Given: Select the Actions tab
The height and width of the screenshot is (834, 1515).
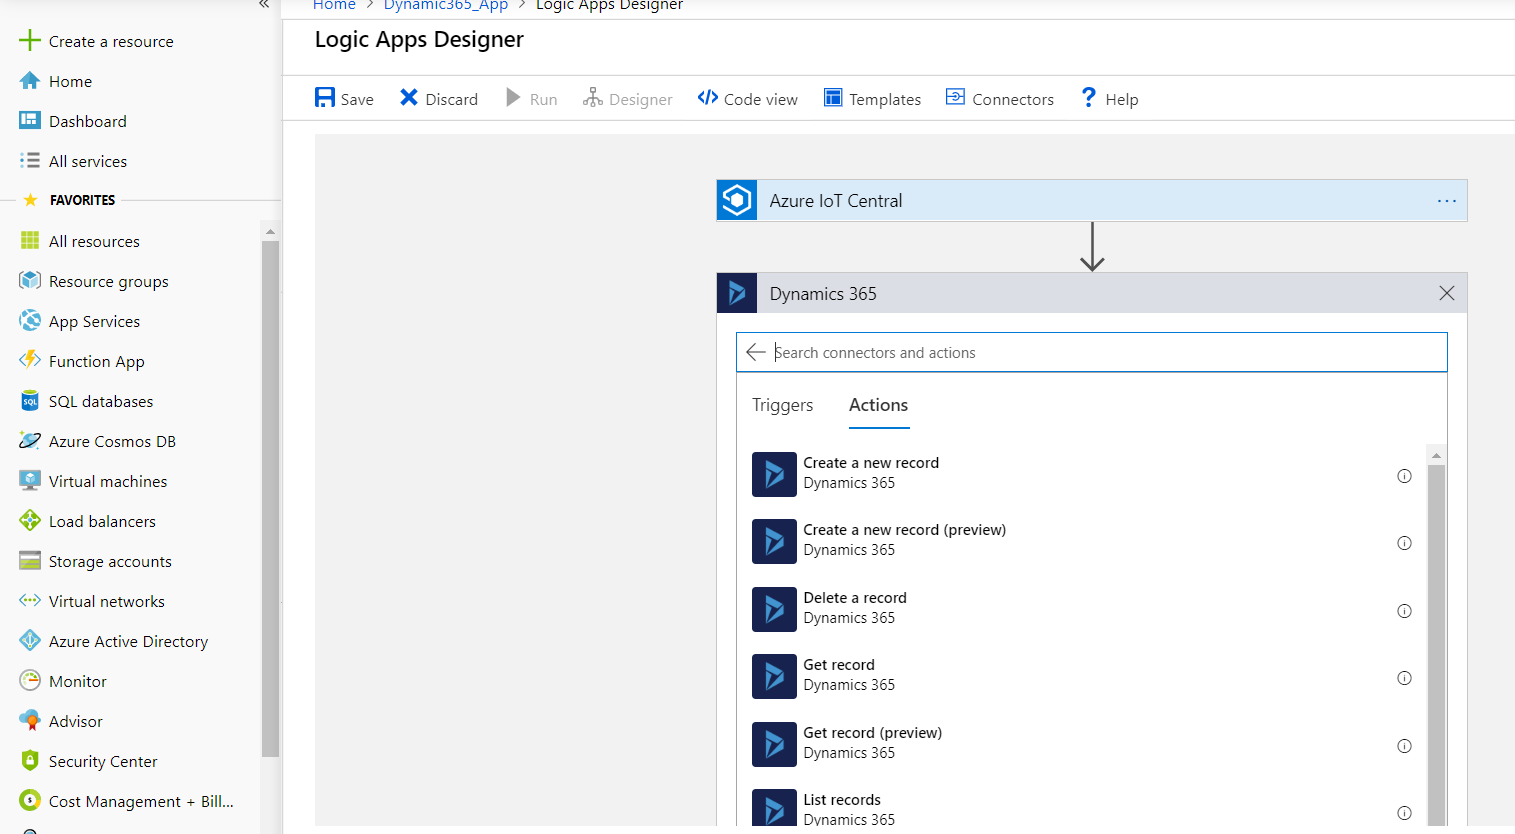Looking at the screenshot, I should click(878, 405).
